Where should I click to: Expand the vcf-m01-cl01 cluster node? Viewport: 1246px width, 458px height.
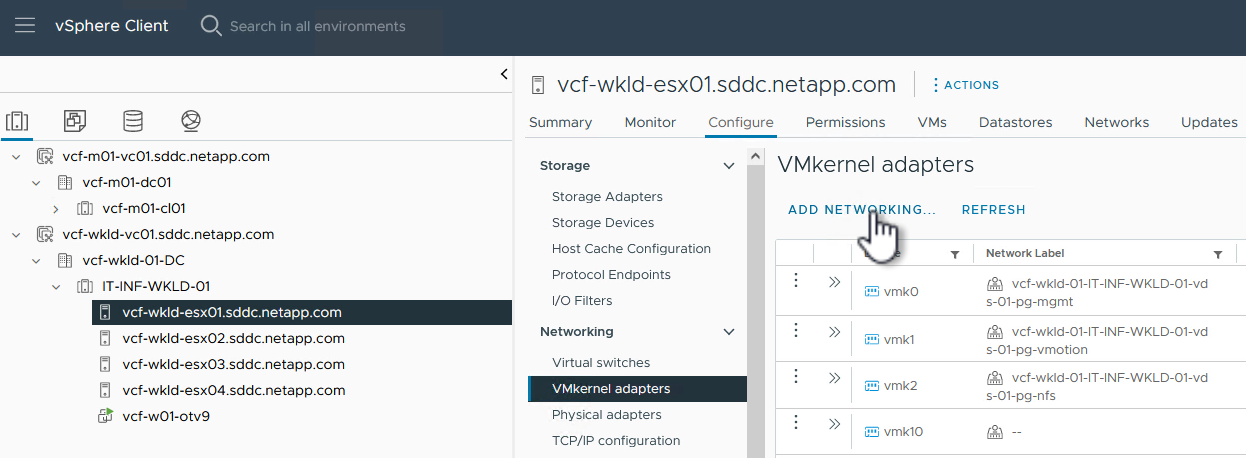[56, 208]
